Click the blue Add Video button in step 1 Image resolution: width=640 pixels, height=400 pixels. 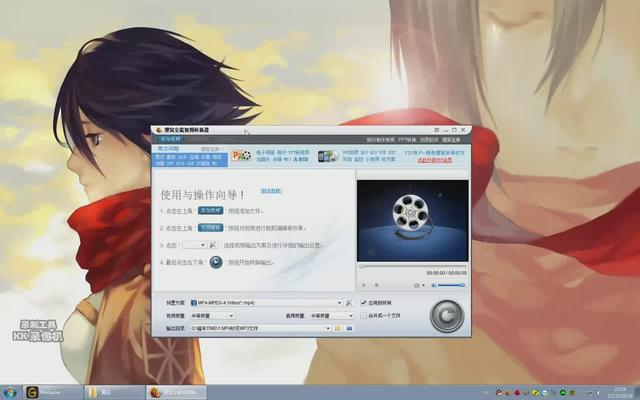pyautogui.click(x=211, y=211)
